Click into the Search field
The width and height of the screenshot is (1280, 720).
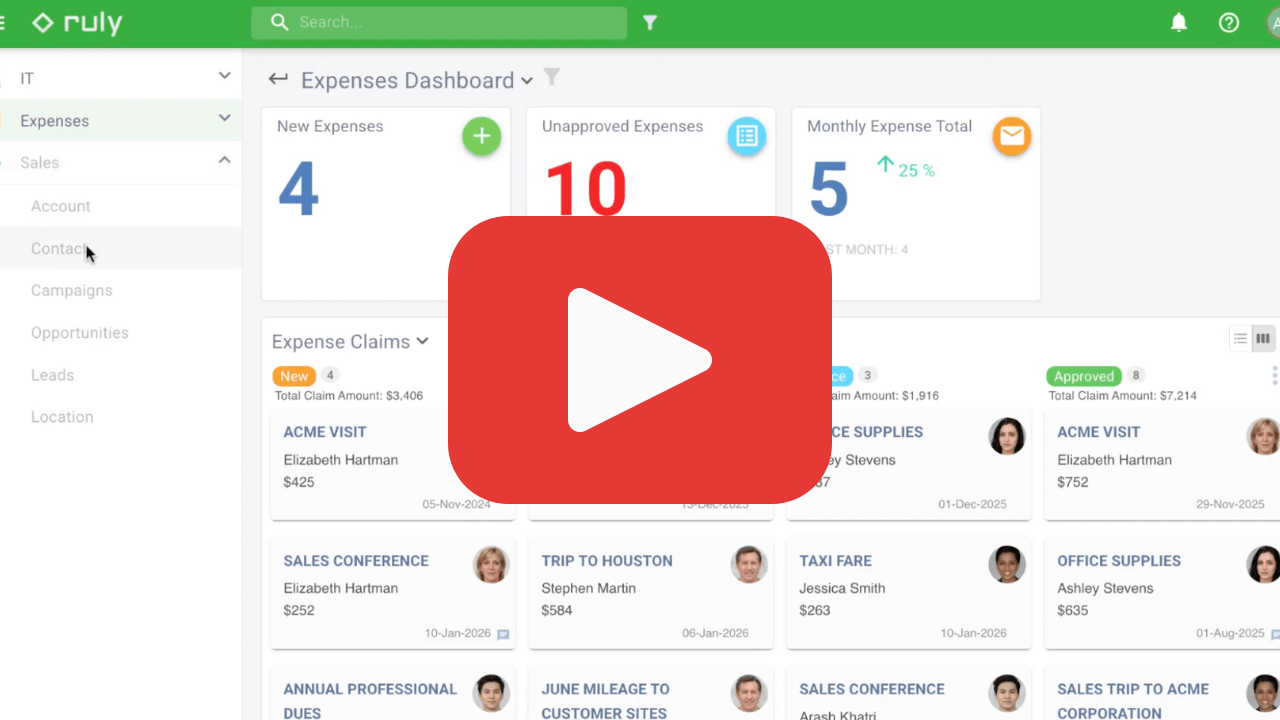[439, 22]
